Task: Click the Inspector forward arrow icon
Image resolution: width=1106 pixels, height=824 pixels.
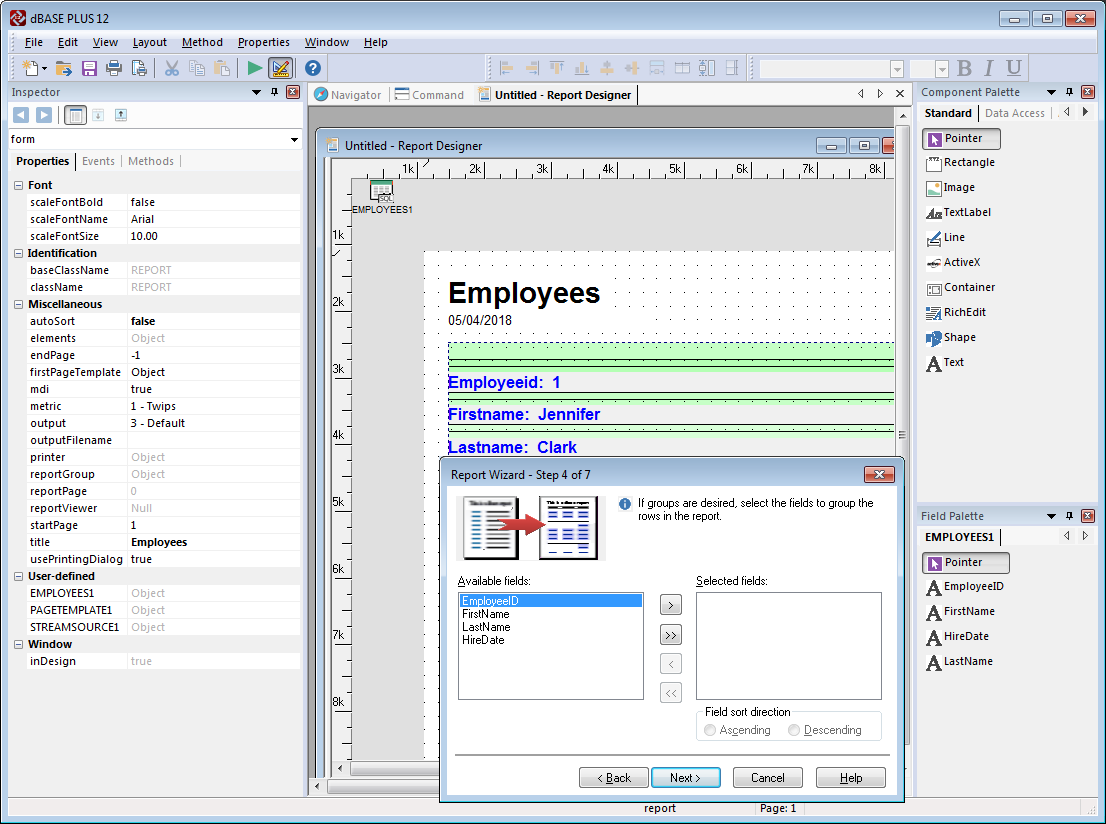Action: [x=44, y=115]
